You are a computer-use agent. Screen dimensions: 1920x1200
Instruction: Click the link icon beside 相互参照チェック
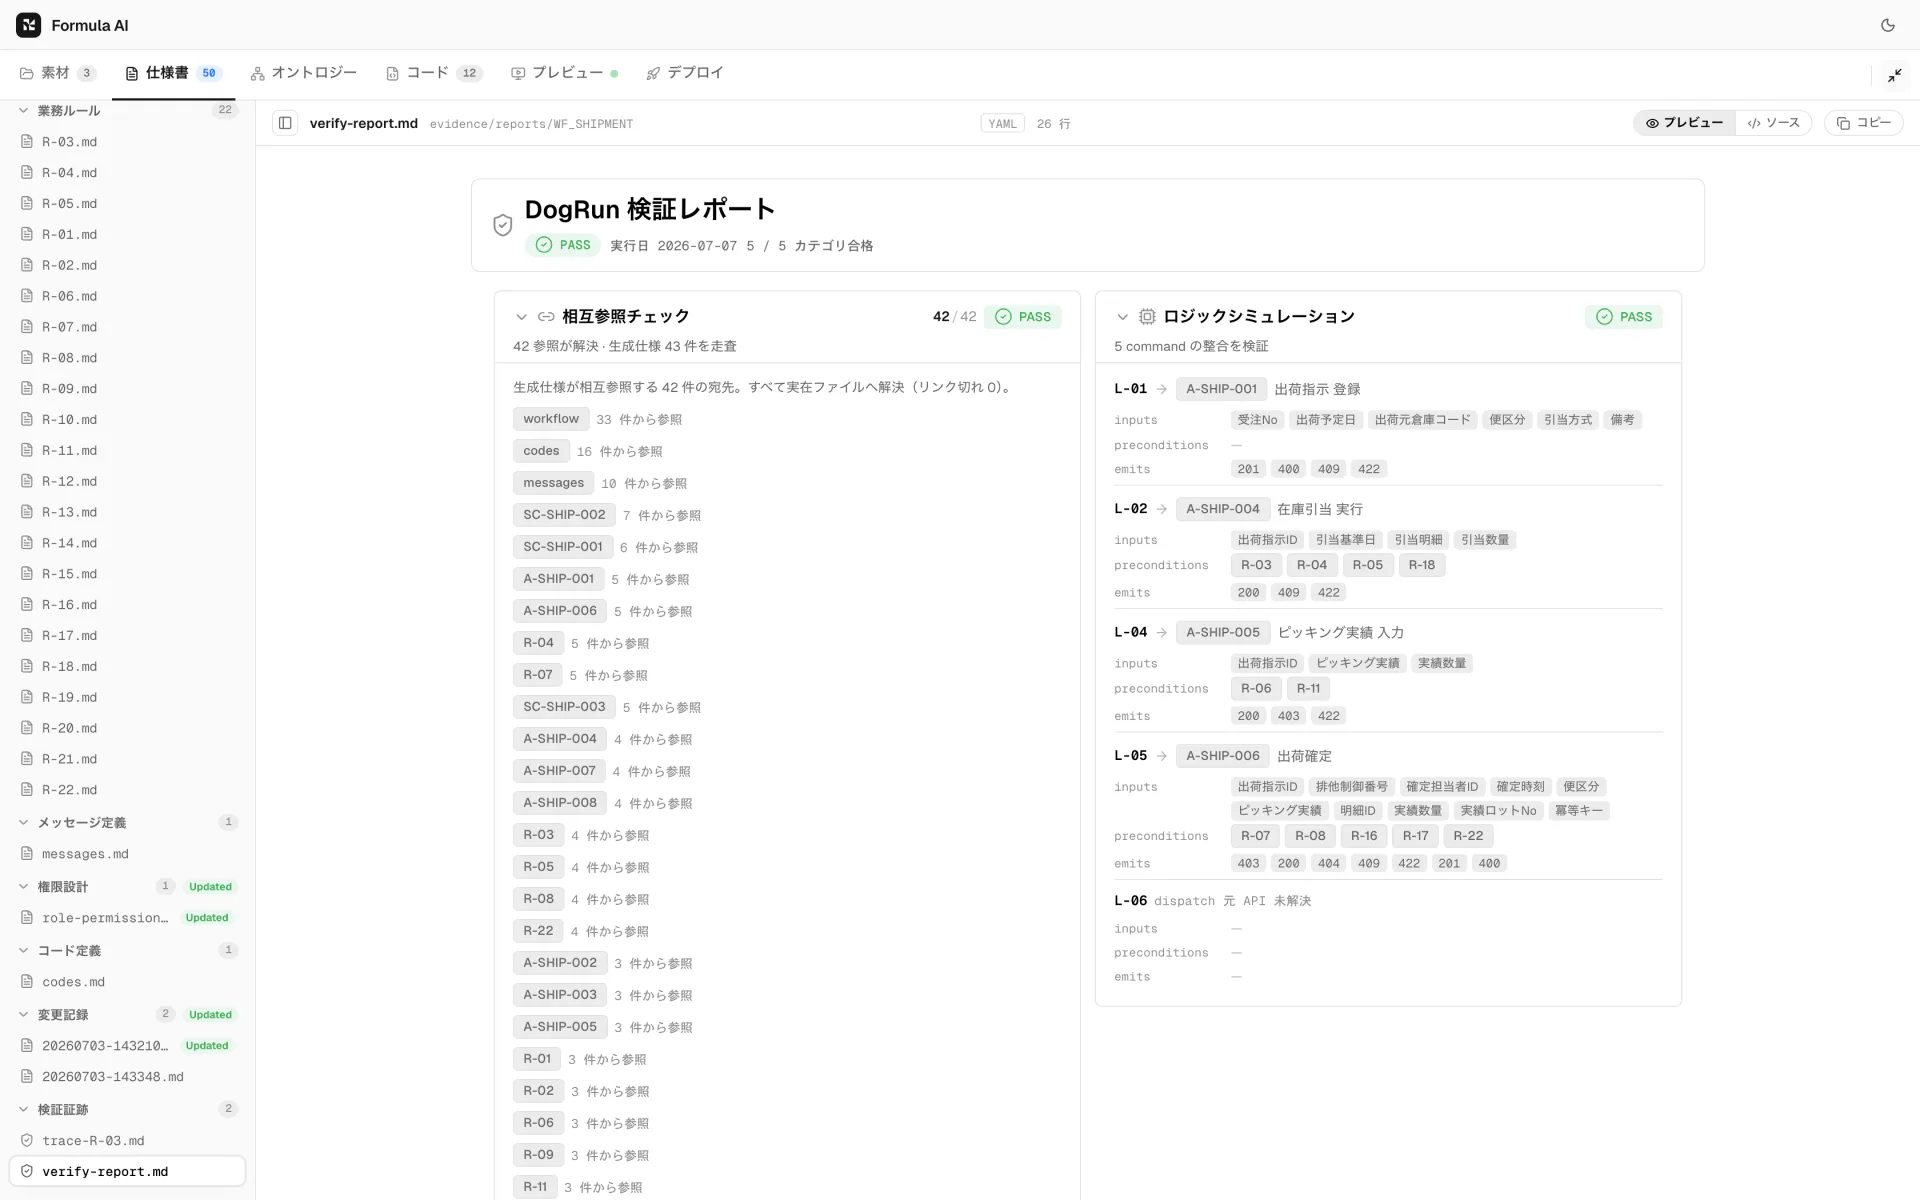[x=546, y=317]
